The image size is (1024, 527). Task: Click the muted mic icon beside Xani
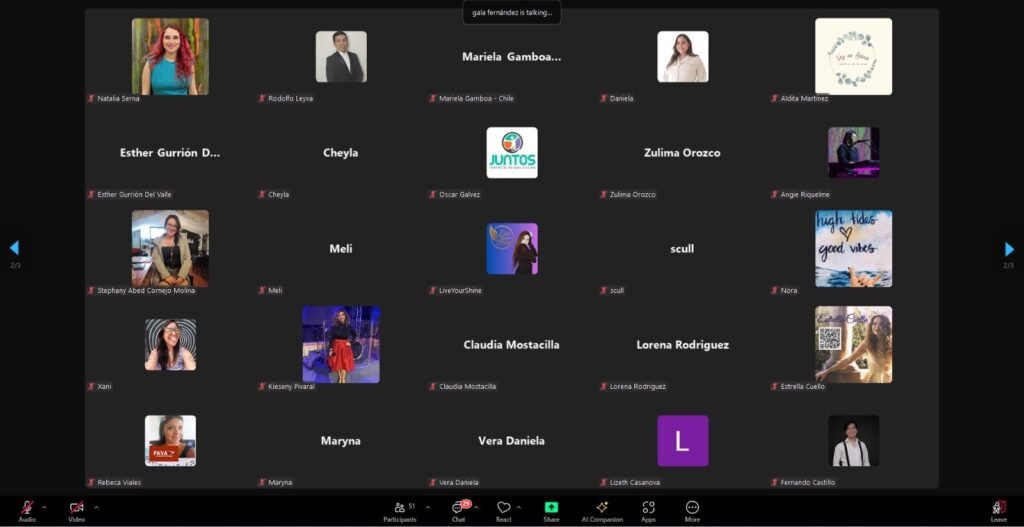91,387
